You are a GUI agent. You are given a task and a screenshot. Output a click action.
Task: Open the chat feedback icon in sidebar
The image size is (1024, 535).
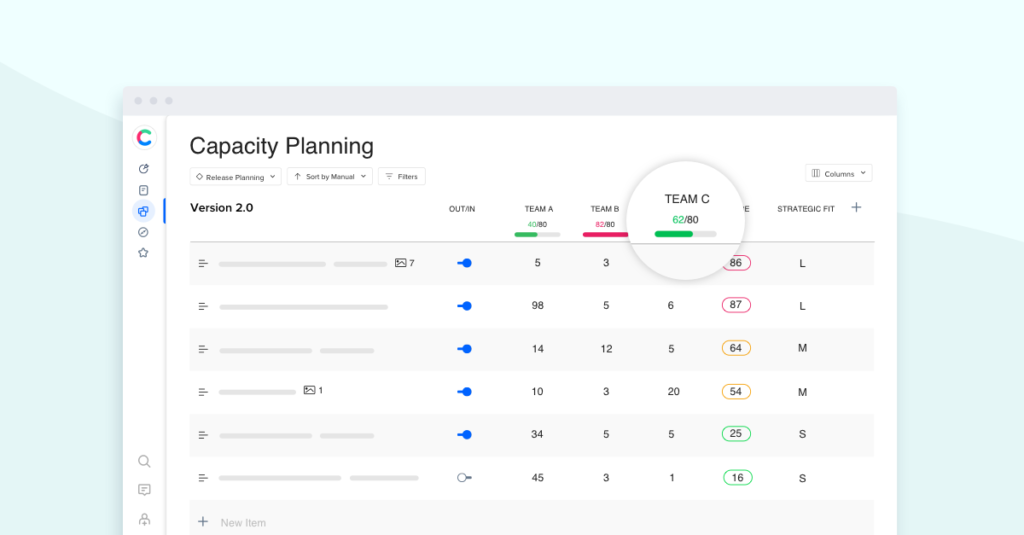click(x=144, y=490)
